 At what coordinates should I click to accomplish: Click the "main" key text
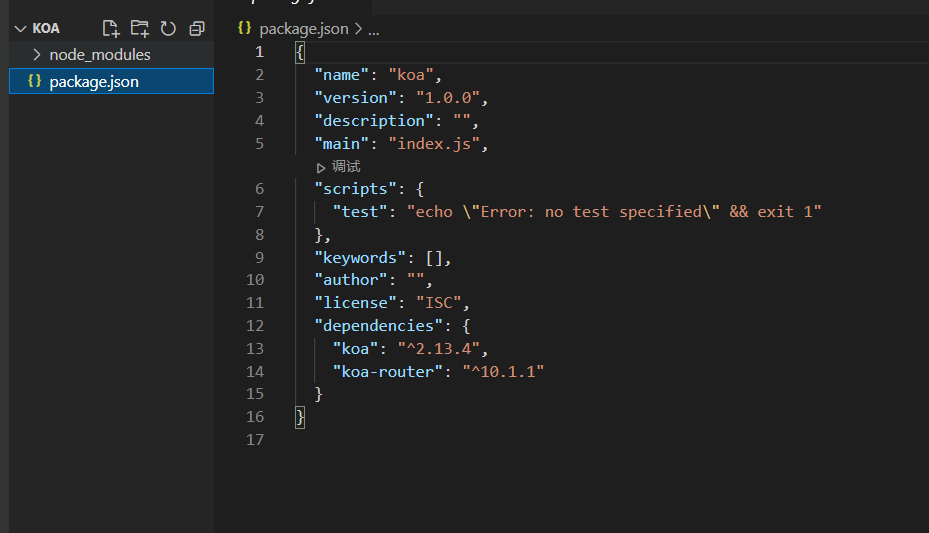pyautogui.click(x=341, y=144)
